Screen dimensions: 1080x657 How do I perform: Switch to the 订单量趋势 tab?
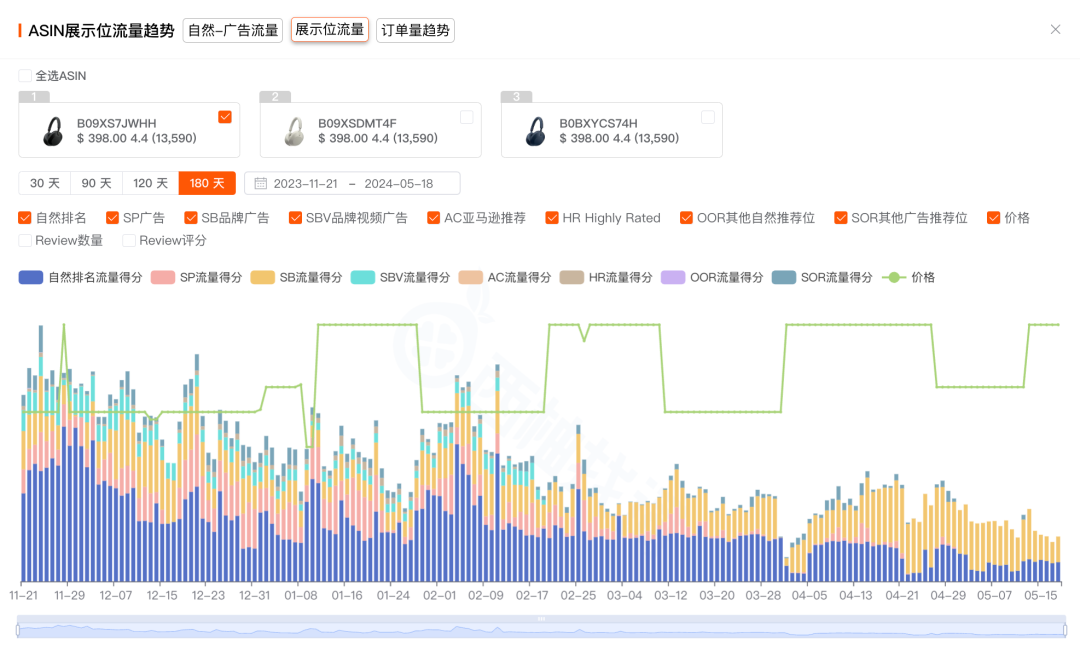pos(415,30)
